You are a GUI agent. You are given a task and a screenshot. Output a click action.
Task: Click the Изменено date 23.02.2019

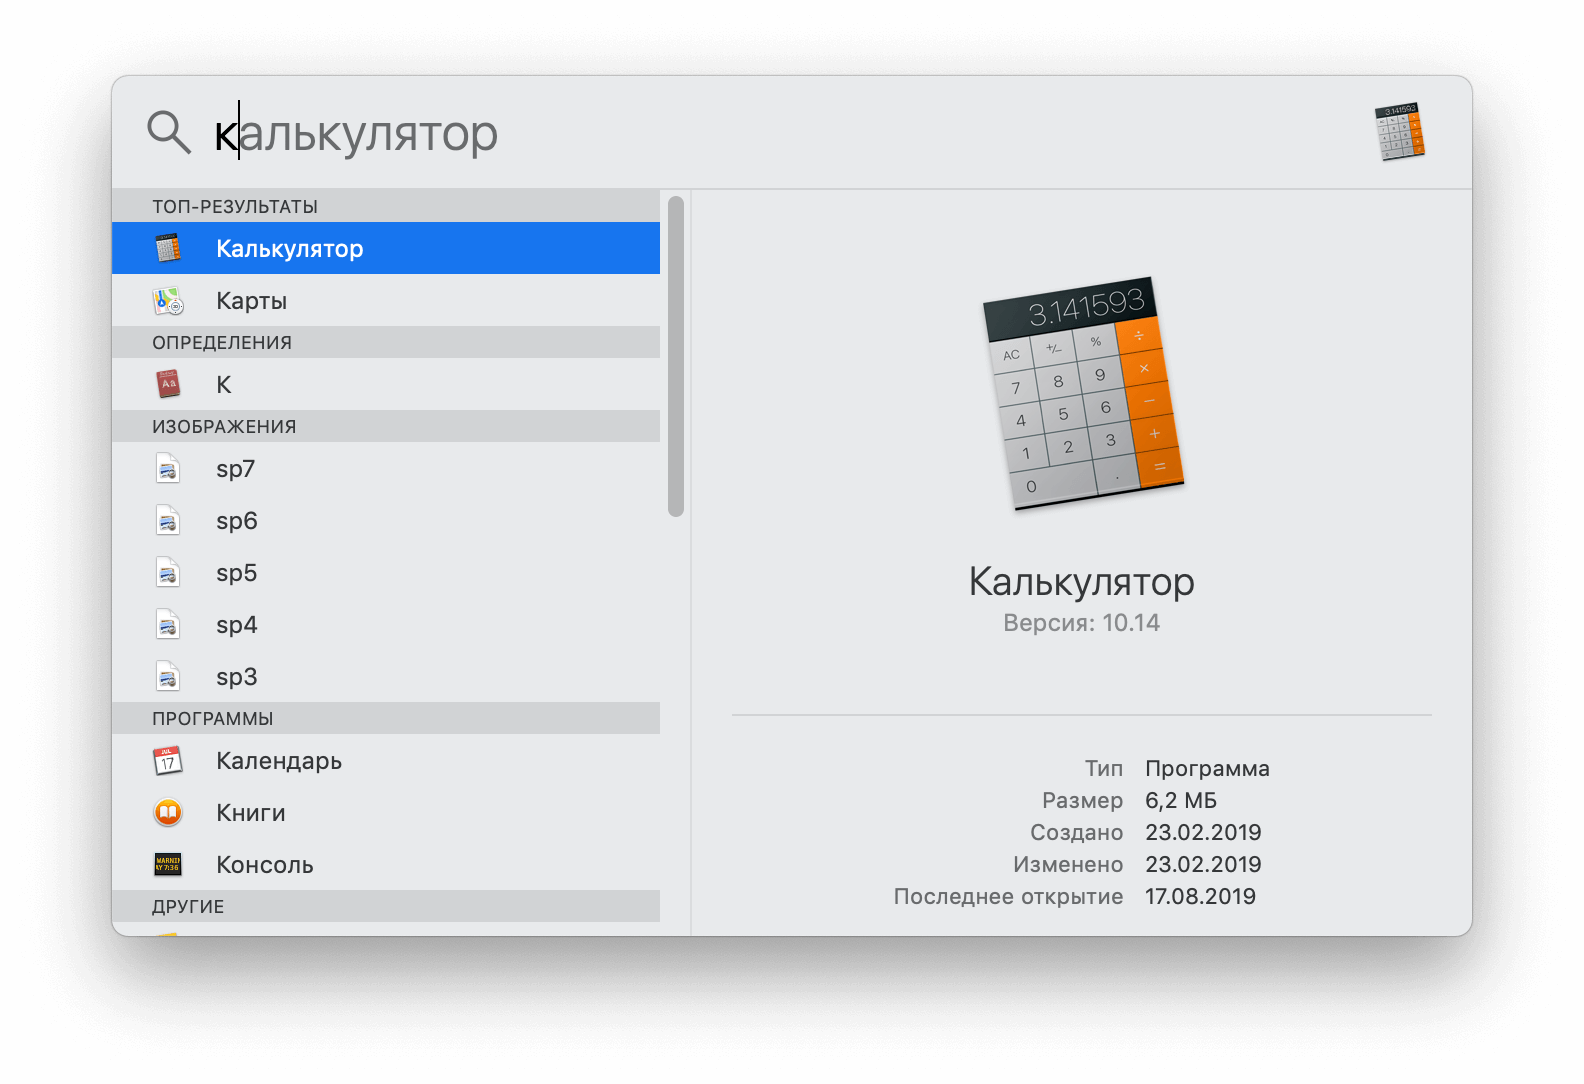[x=1203, y=864]
